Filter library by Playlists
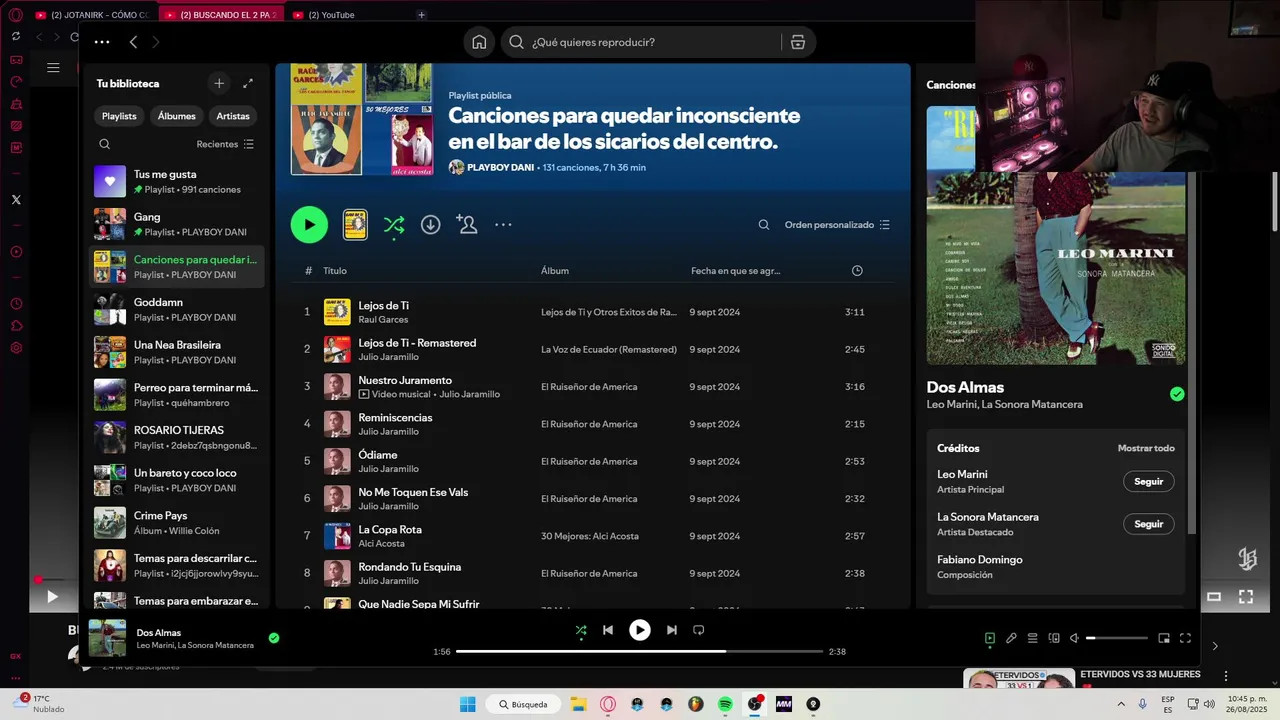 click(119, 116)
